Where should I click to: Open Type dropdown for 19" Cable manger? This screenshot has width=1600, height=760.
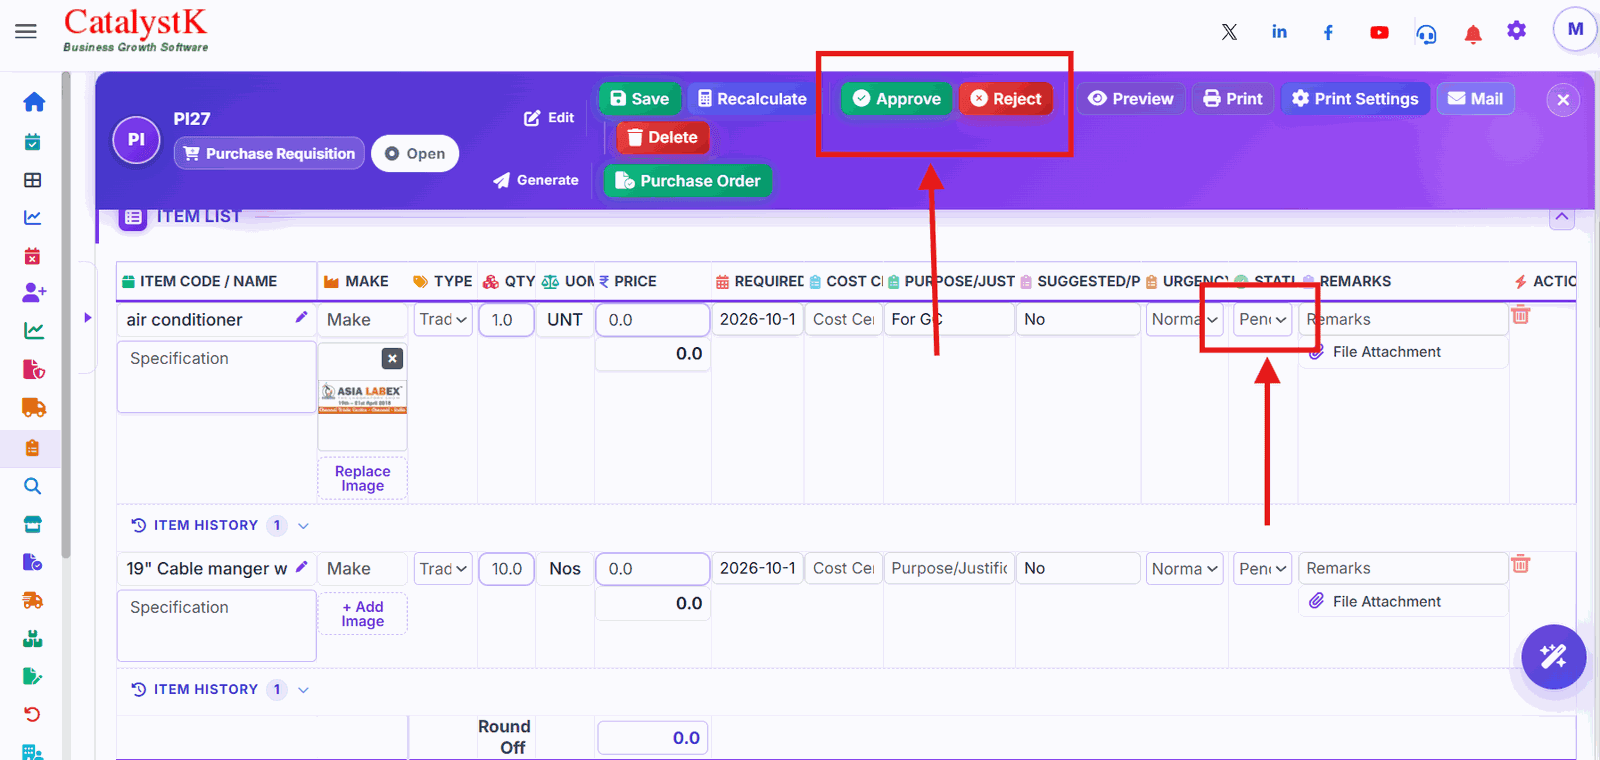[x=443, y=568]
